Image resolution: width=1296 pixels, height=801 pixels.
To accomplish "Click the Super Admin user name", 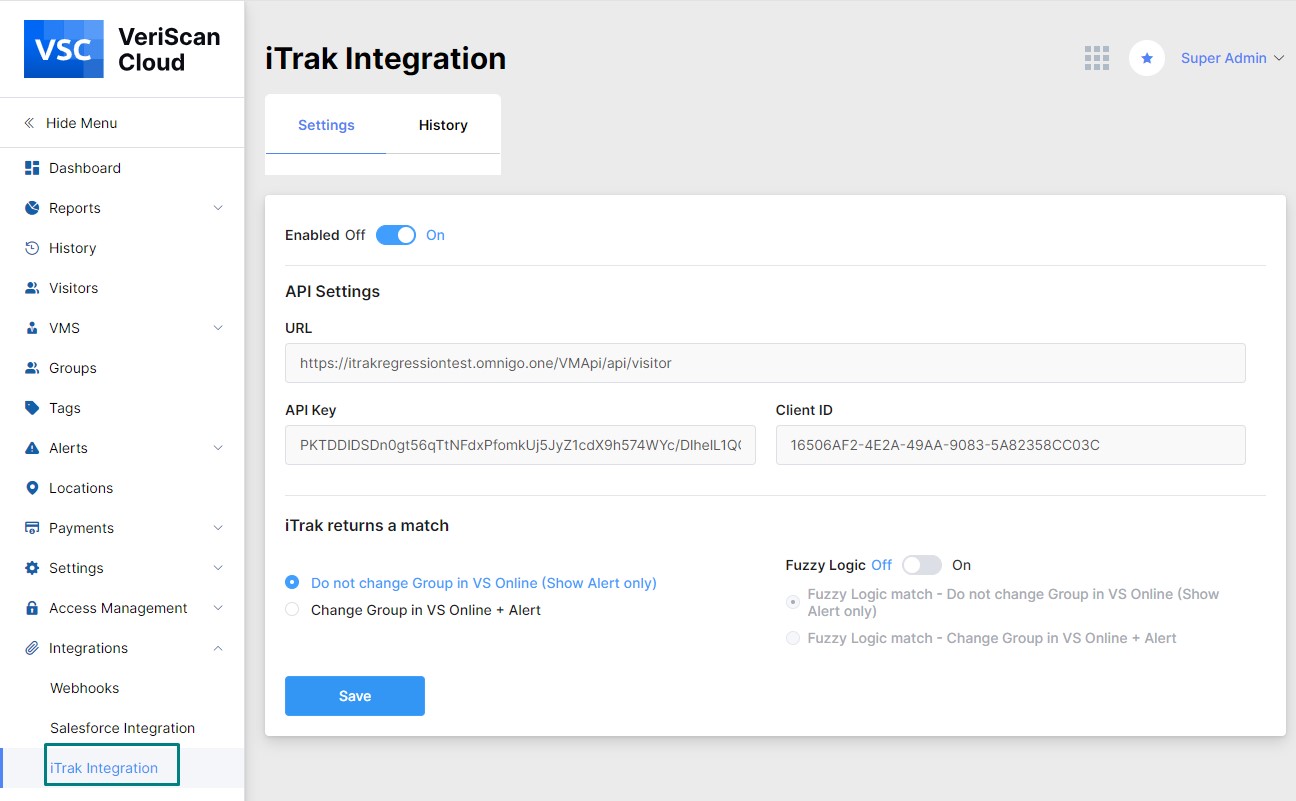I will coord(1224,58).
